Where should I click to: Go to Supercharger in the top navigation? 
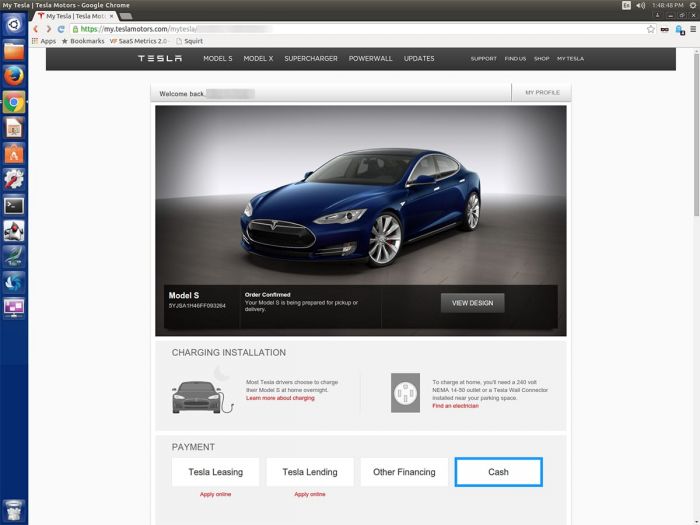[310, 59]
